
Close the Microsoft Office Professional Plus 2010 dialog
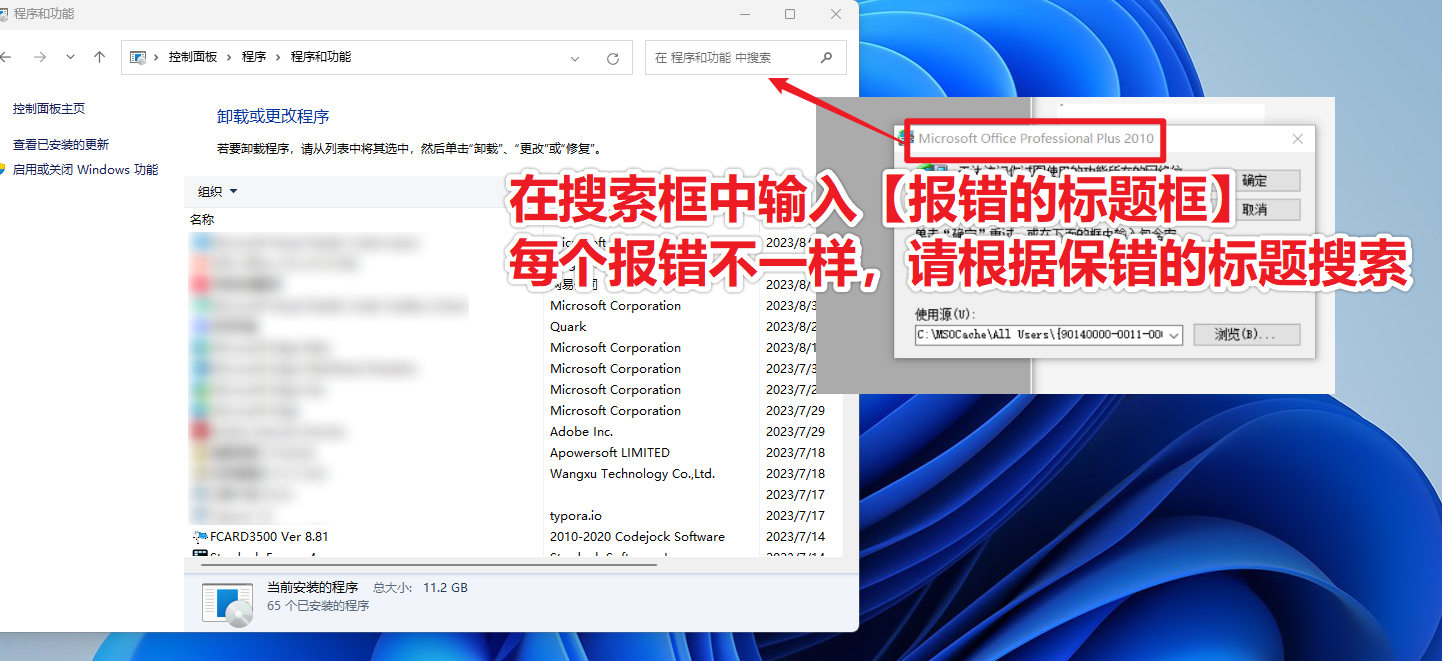pyautogui.click(x=1298, y=139)
